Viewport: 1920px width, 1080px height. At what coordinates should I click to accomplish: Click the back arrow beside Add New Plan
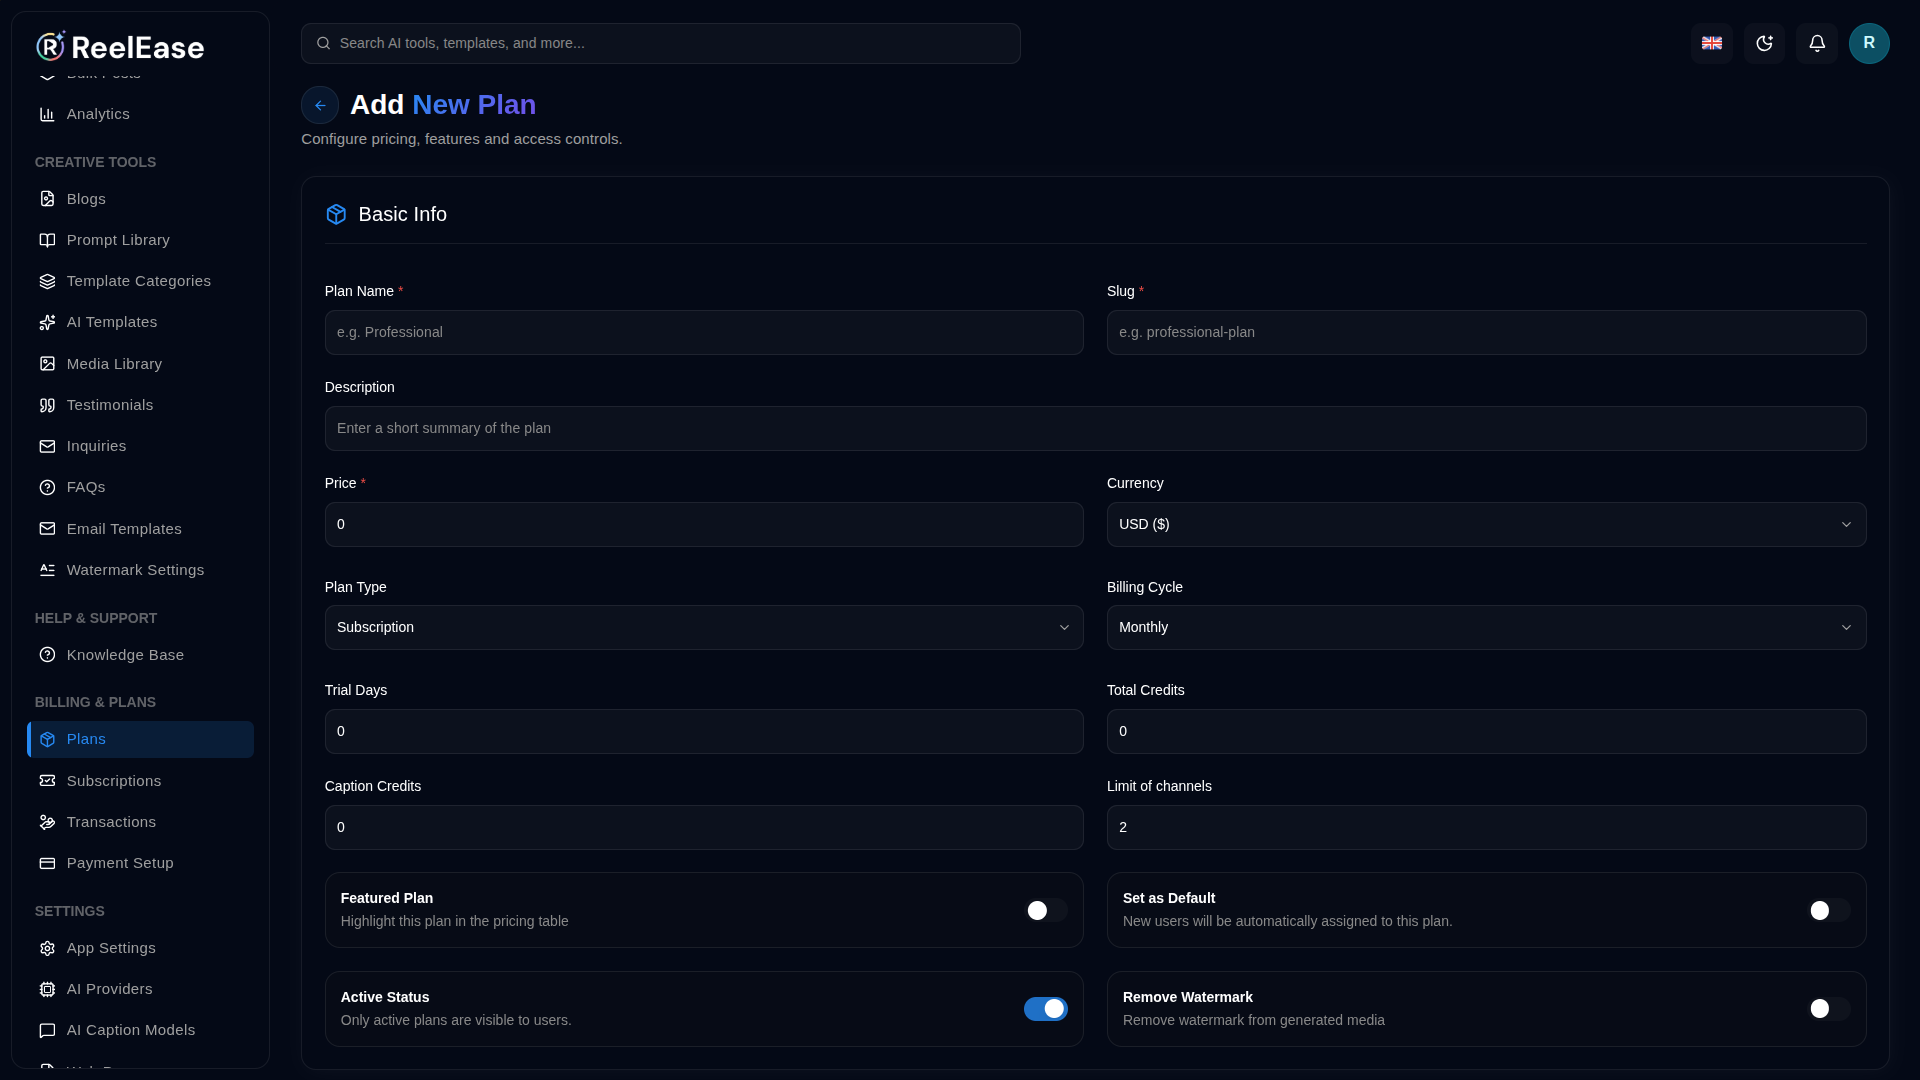pyautogui.click(x=320, y=105)
